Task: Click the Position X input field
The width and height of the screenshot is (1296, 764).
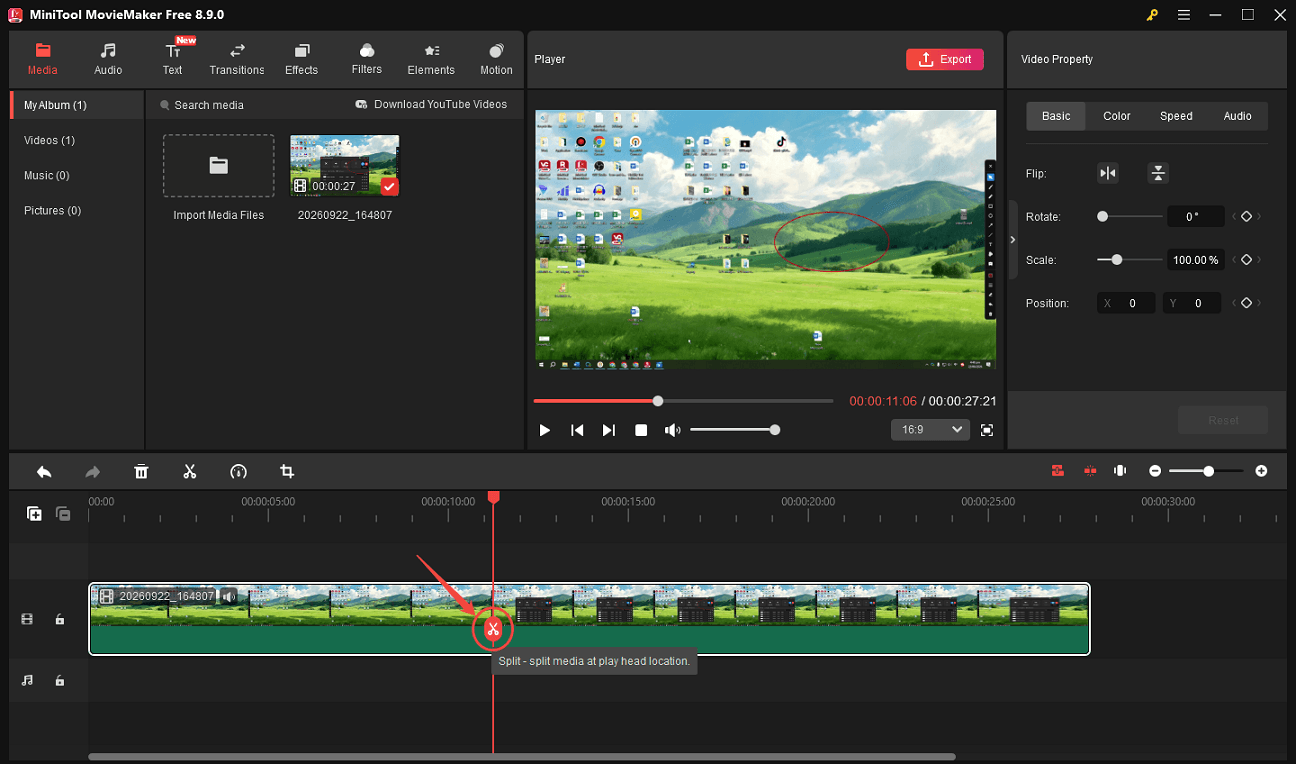Action: coord(1126,303)
